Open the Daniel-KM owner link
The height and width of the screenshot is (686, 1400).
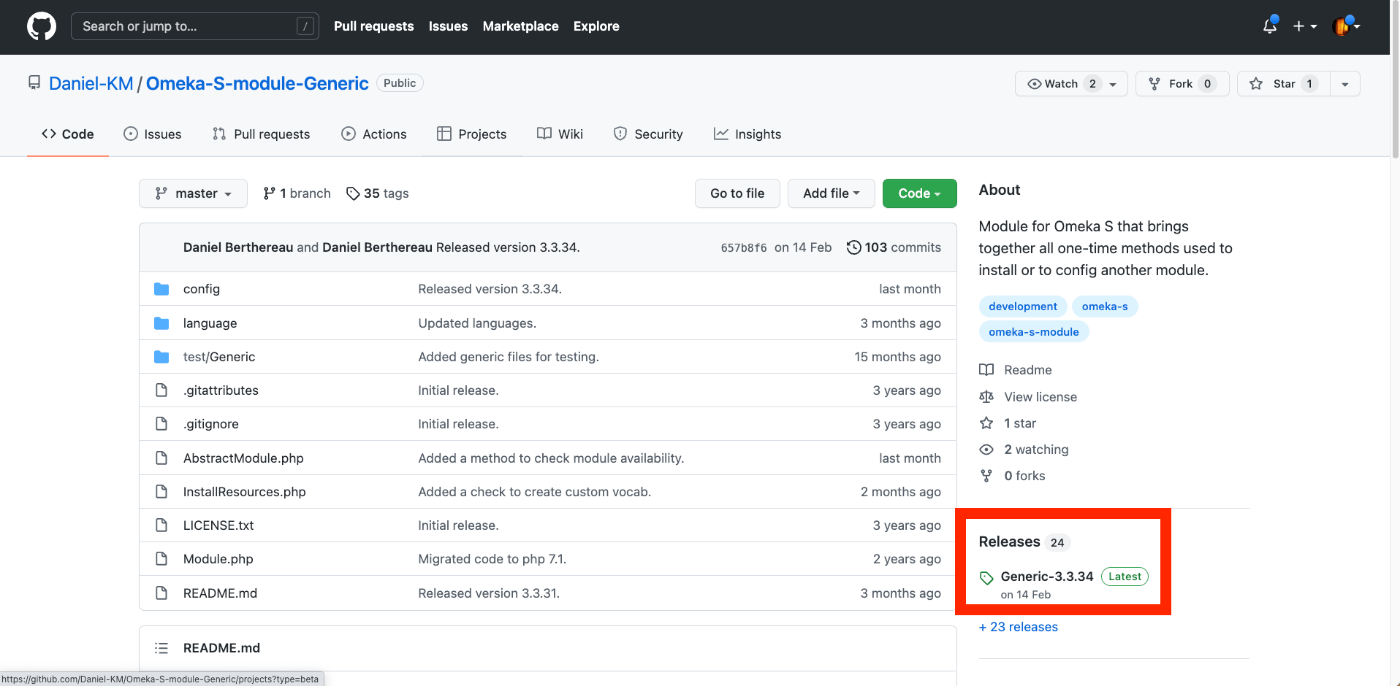click(x=91, y=84)
